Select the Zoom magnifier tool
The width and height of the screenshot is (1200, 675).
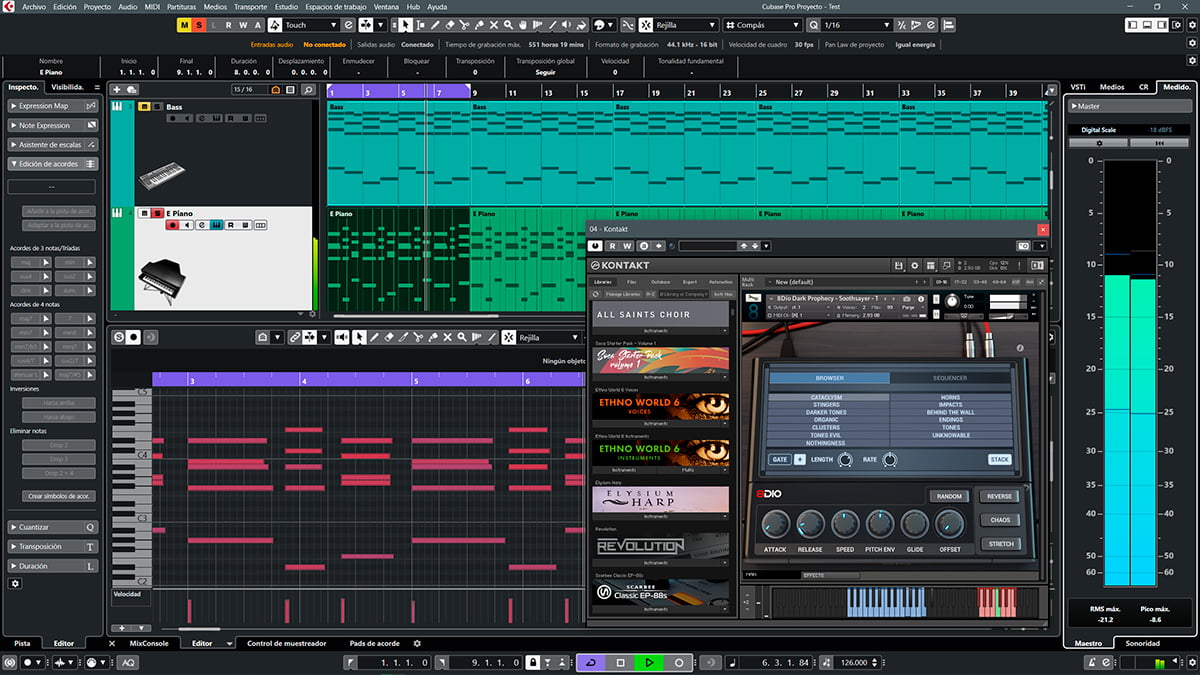click(508, 24)
